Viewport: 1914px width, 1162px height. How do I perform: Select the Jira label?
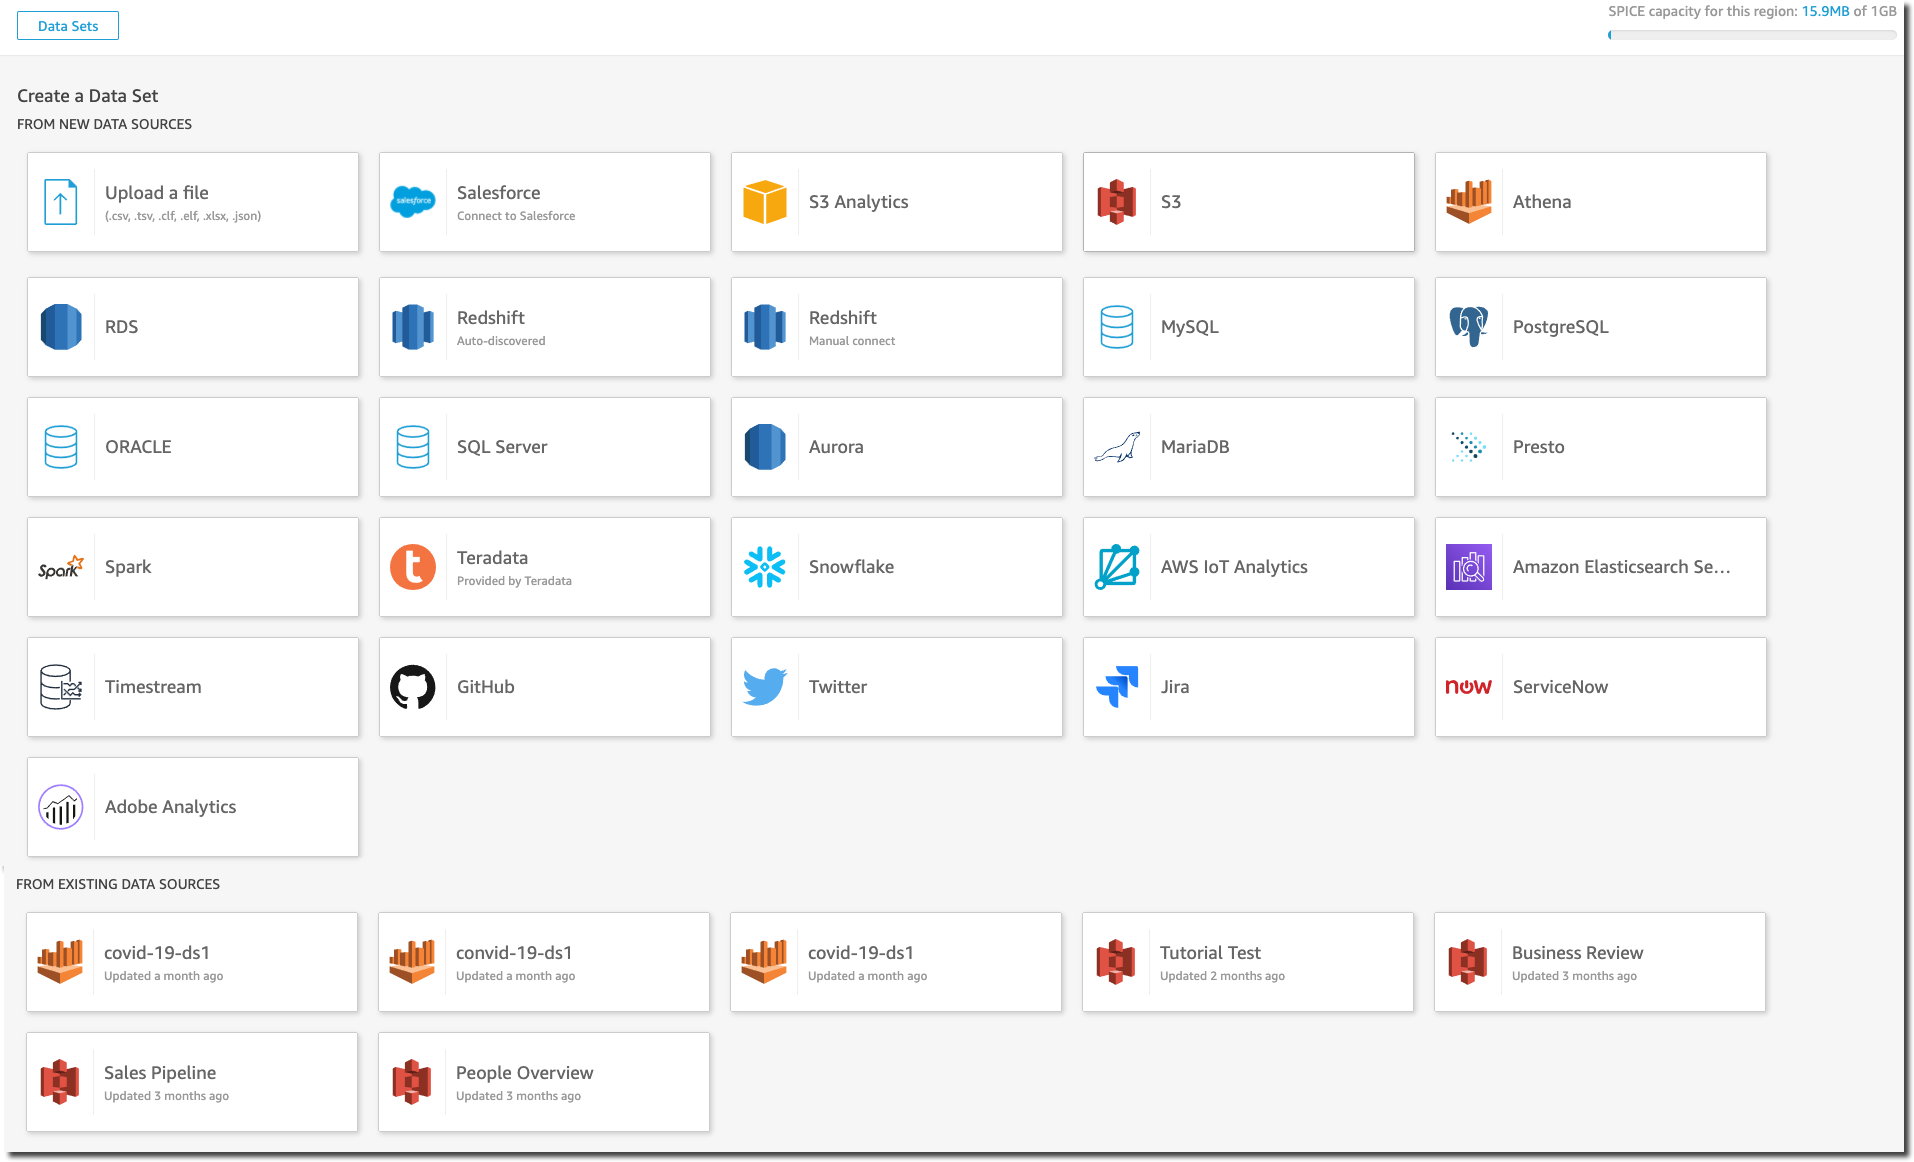pos(1175,687)
